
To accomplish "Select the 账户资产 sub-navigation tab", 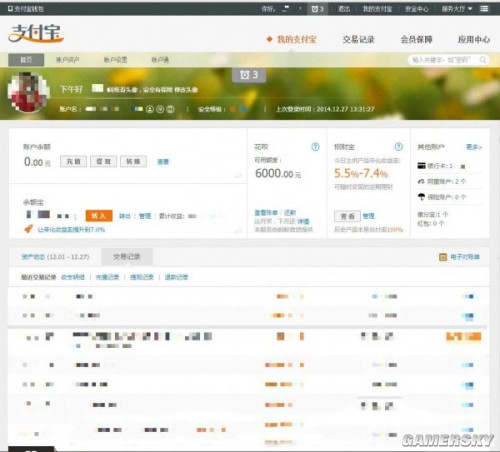I will 67,60.
